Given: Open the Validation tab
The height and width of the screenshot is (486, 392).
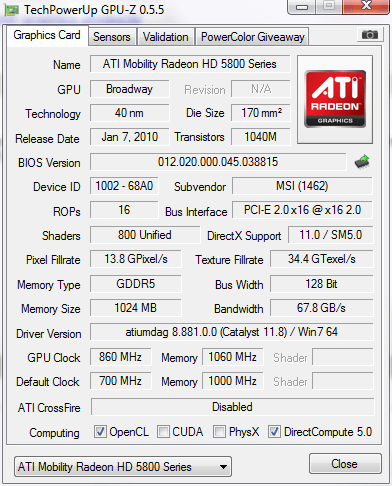Looking at the screenshot, I should click(166, 37).
